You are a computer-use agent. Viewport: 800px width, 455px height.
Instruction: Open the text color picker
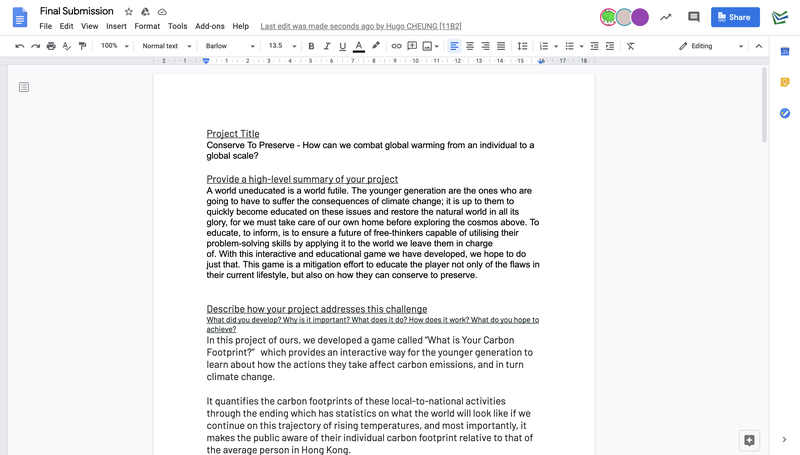[359, 46]
